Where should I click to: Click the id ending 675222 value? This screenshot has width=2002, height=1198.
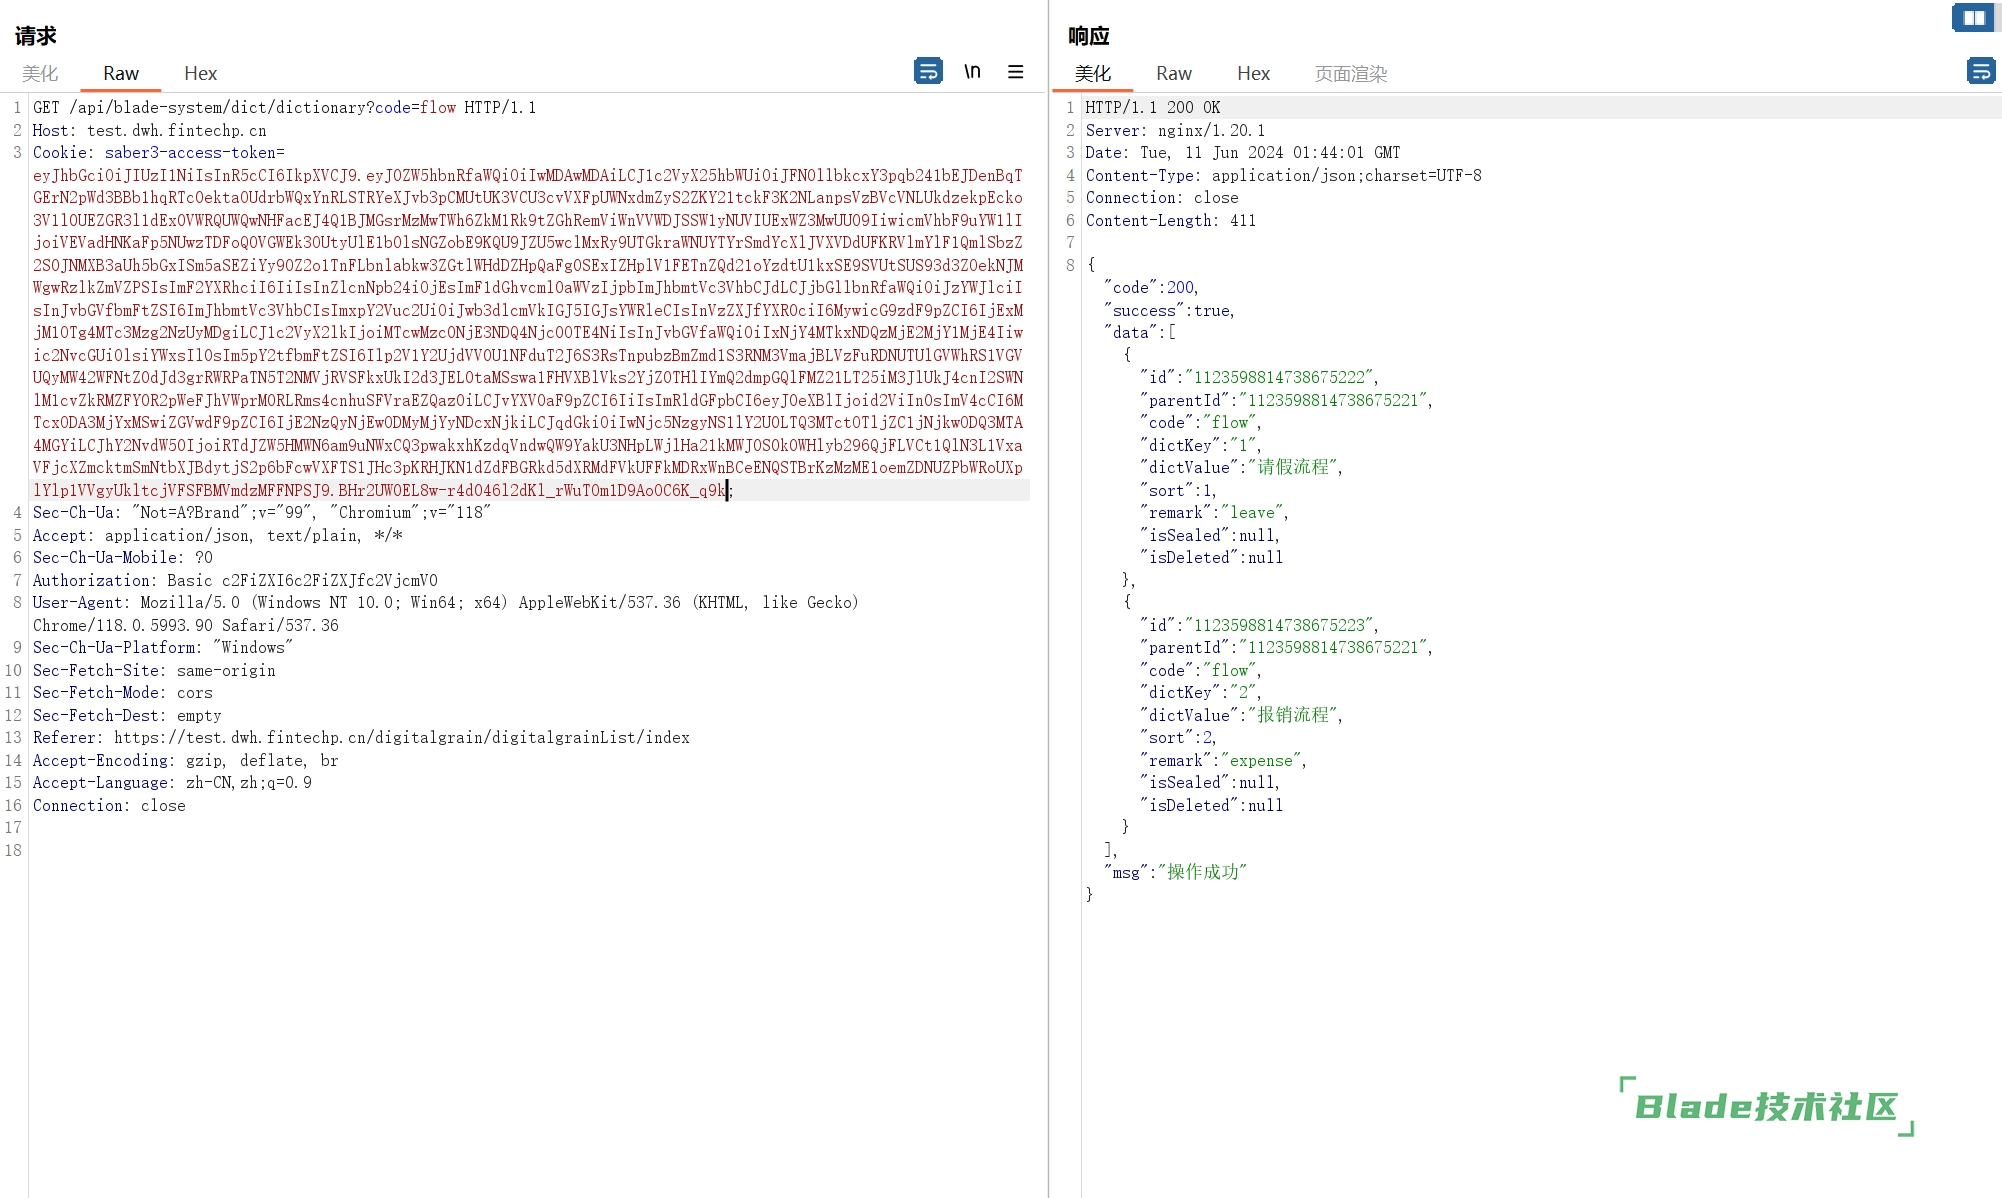coord(1279,377)
